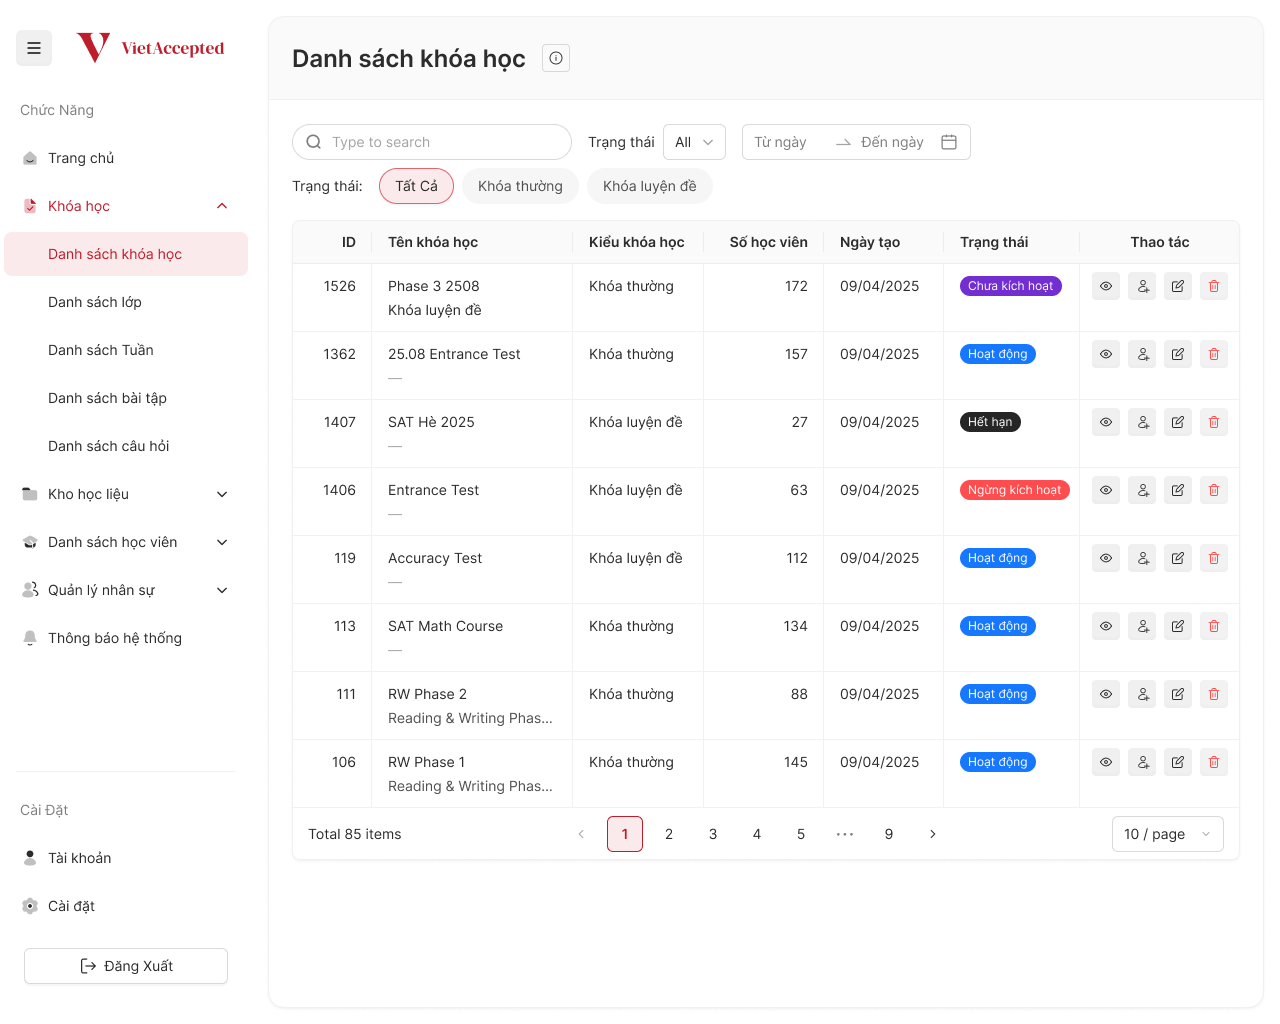Add student to 25.08 Entrance Test

1142,354
